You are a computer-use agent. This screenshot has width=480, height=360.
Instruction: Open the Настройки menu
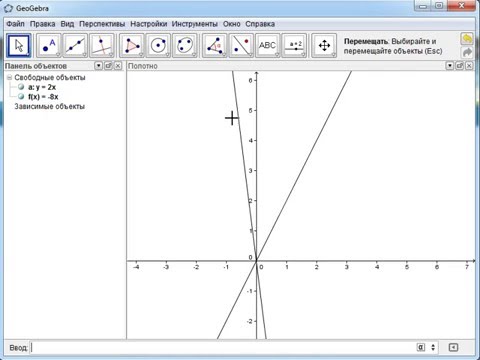149,24
